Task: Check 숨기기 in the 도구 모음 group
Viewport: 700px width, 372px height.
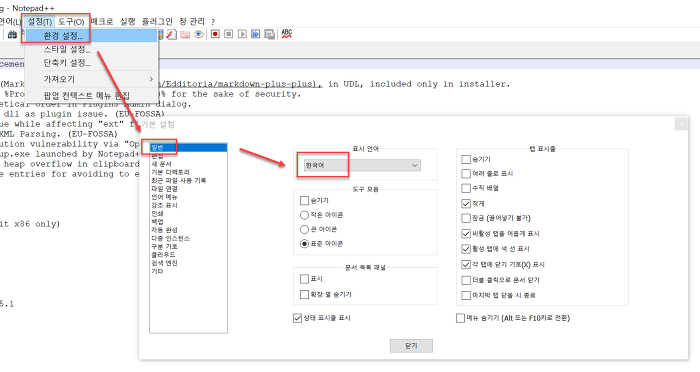Action: [304, 201]
